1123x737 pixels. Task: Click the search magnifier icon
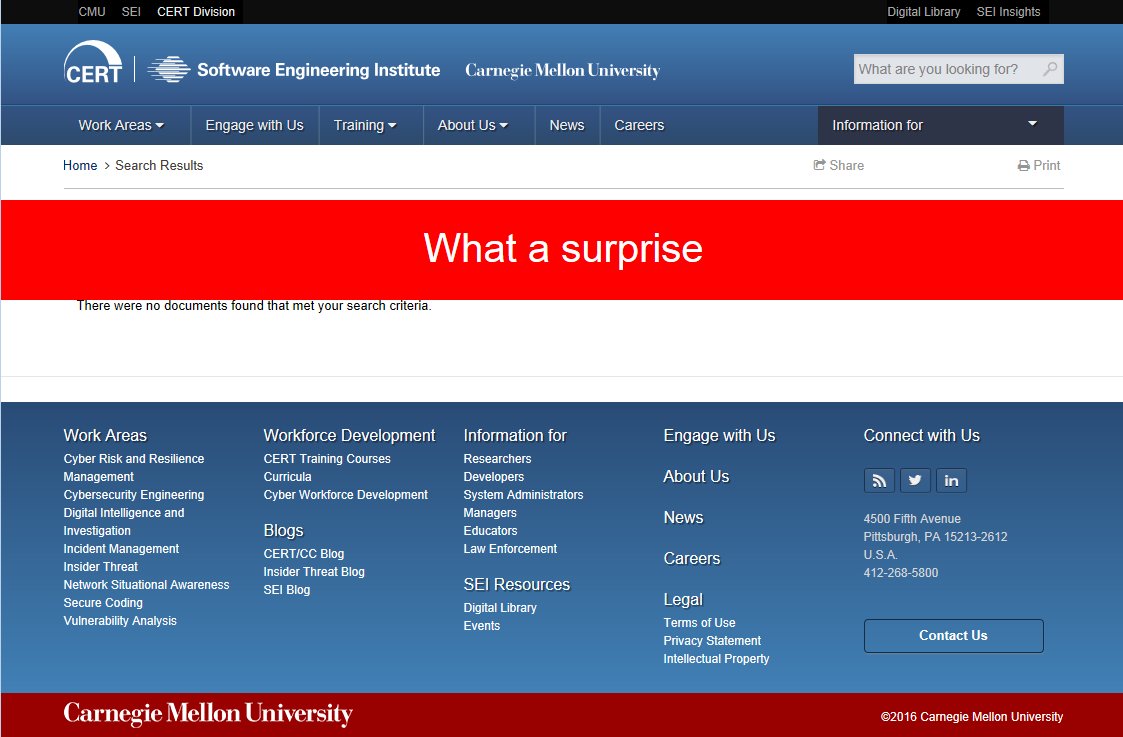tap(1049, 69)
